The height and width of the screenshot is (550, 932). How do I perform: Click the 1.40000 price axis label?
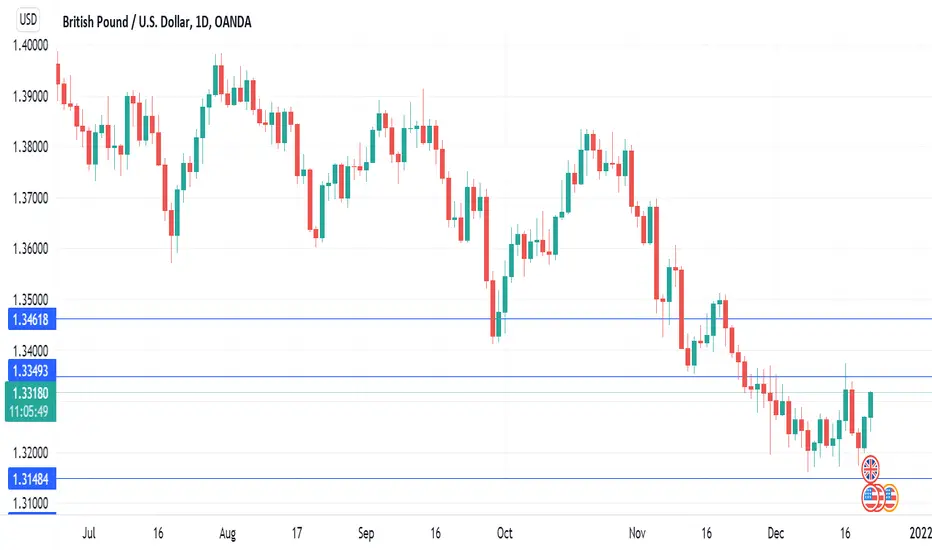[30, 45]
